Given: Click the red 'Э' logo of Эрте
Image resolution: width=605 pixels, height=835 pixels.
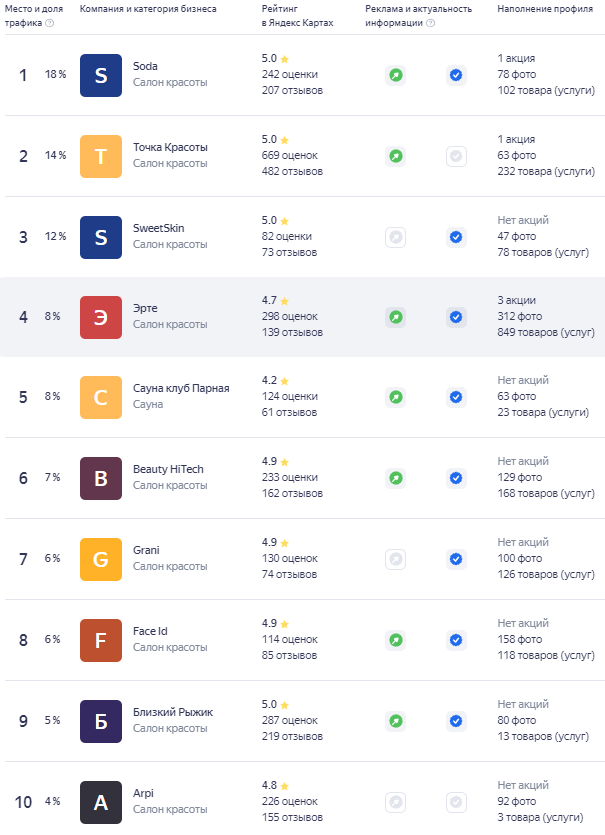Looking at the screenshot, I should [101, 317].
